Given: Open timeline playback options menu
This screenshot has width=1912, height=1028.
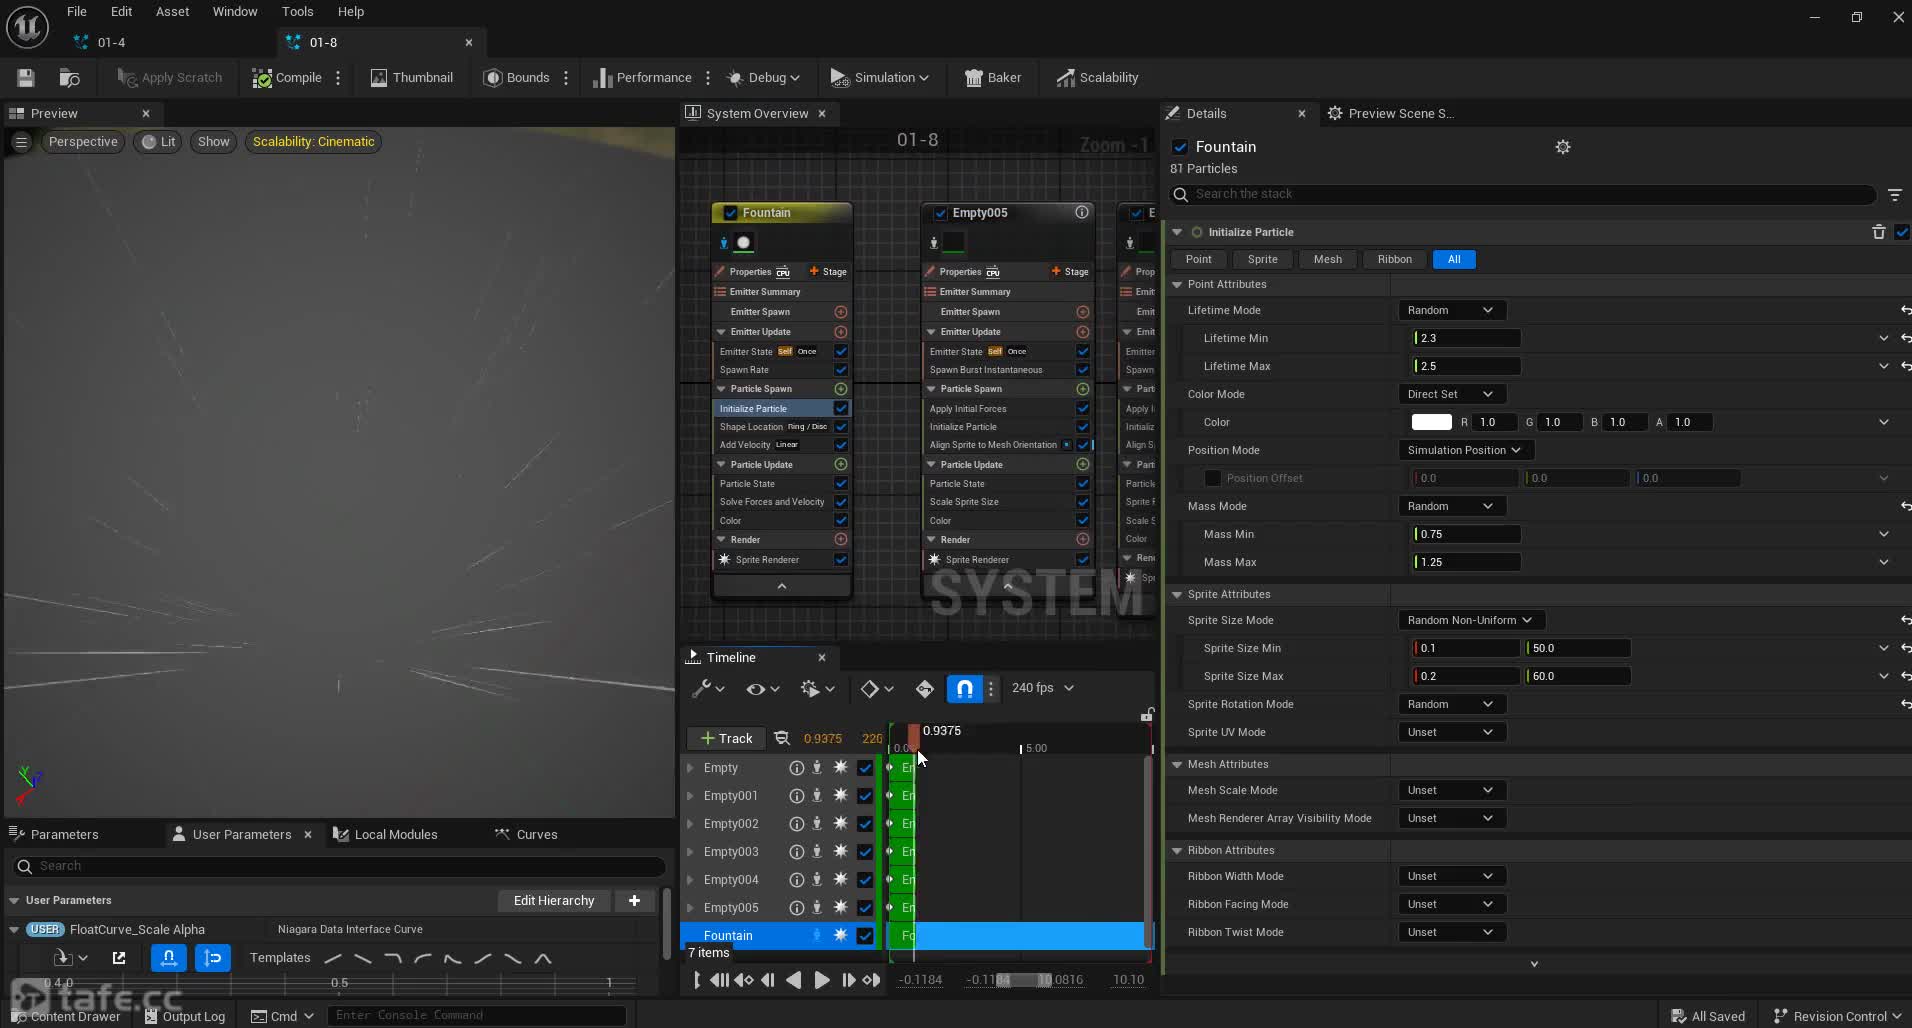Looking at the screenshot, I should (817, 688).
